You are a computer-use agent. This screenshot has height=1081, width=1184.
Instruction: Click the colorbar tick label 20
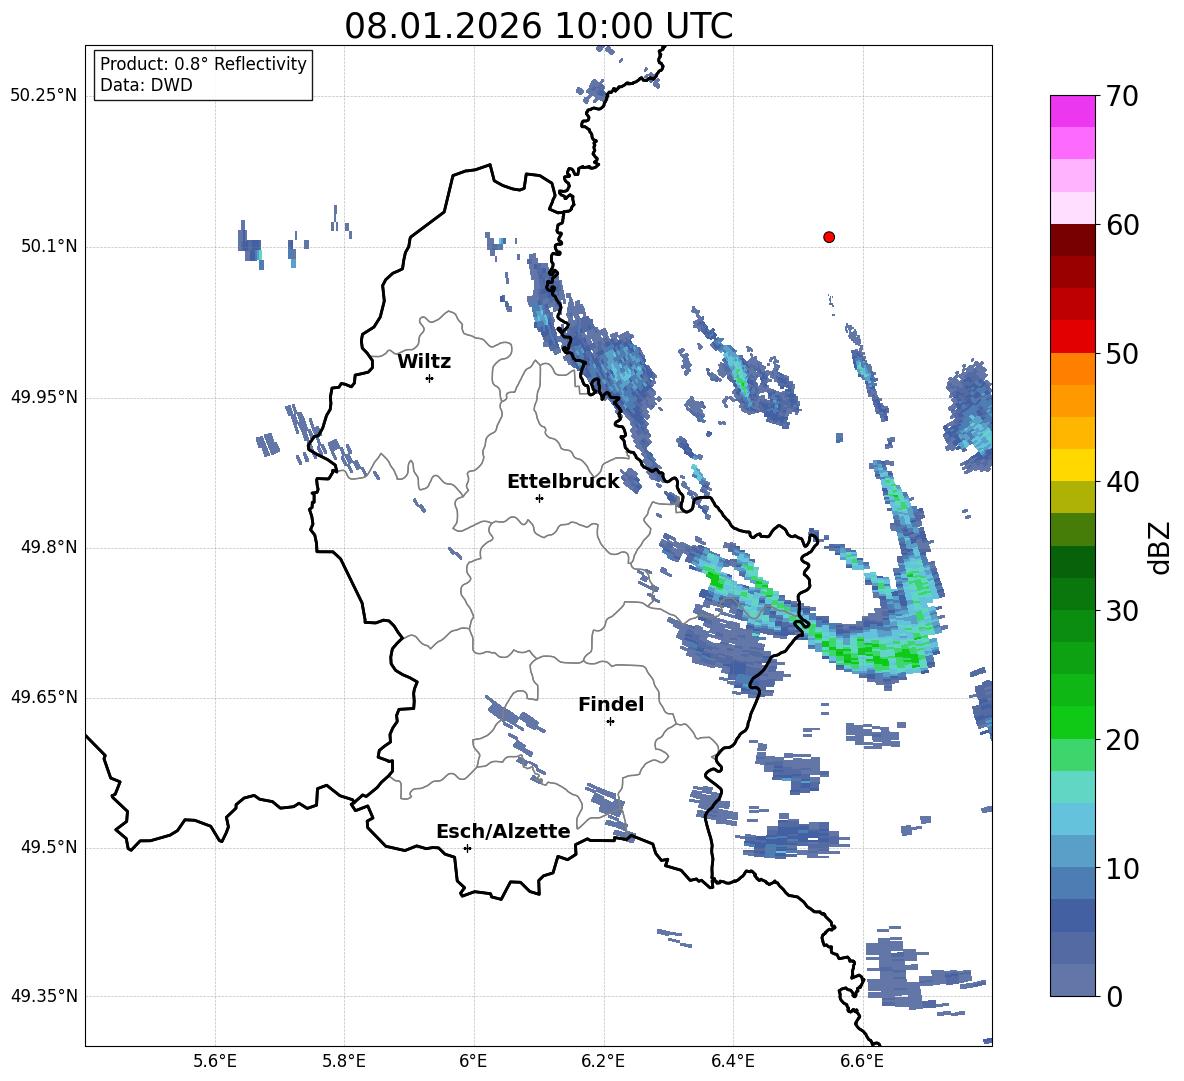tap(1122, 740)
